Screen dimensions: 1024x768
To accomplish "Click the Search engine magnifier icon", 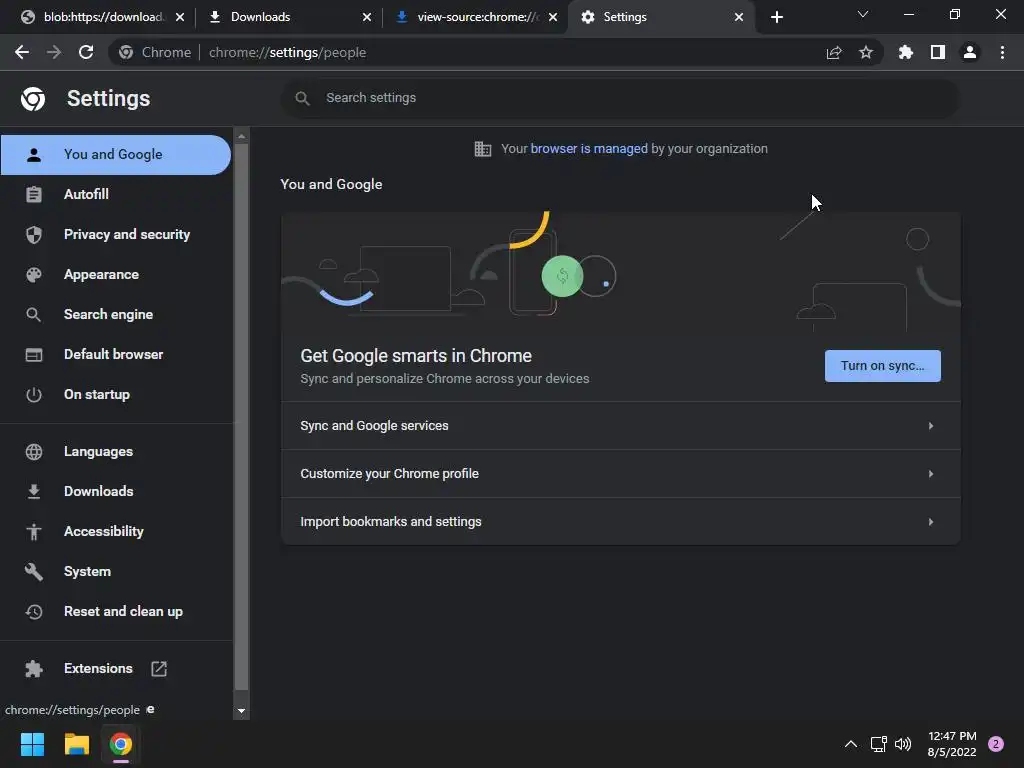I will pos(34,315).
